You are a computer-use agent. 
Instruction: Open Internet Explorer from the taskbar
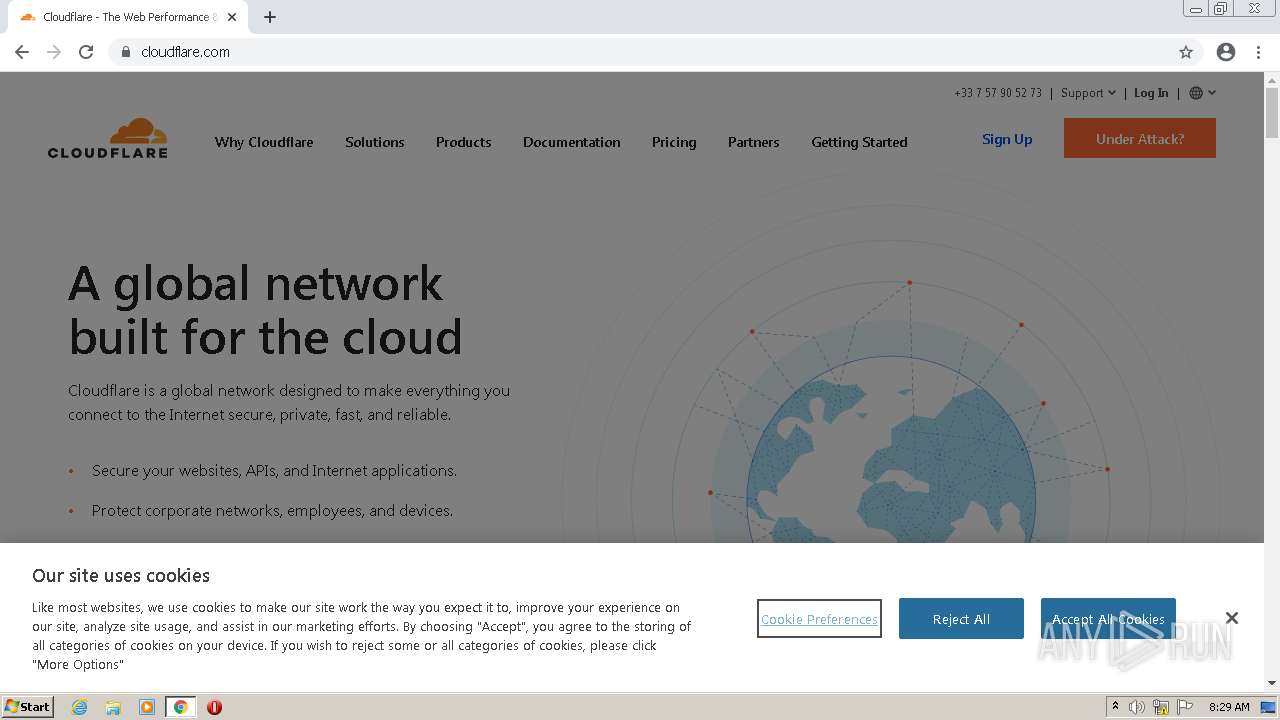[79, 707]
